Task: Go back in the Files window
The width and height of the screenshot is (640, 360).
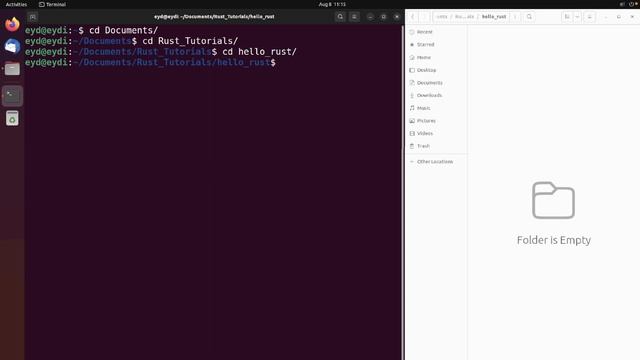Action: coord(413,17)
